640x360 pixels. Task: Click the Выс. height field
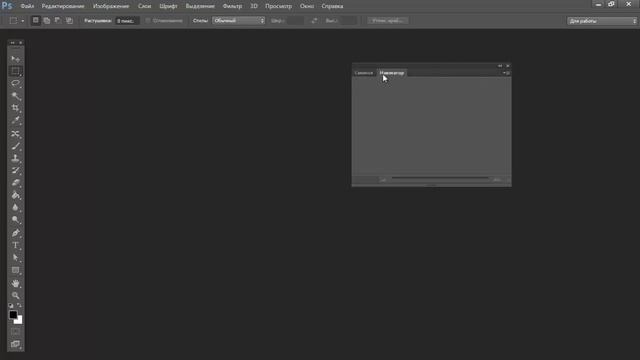[x=348, y=20]
